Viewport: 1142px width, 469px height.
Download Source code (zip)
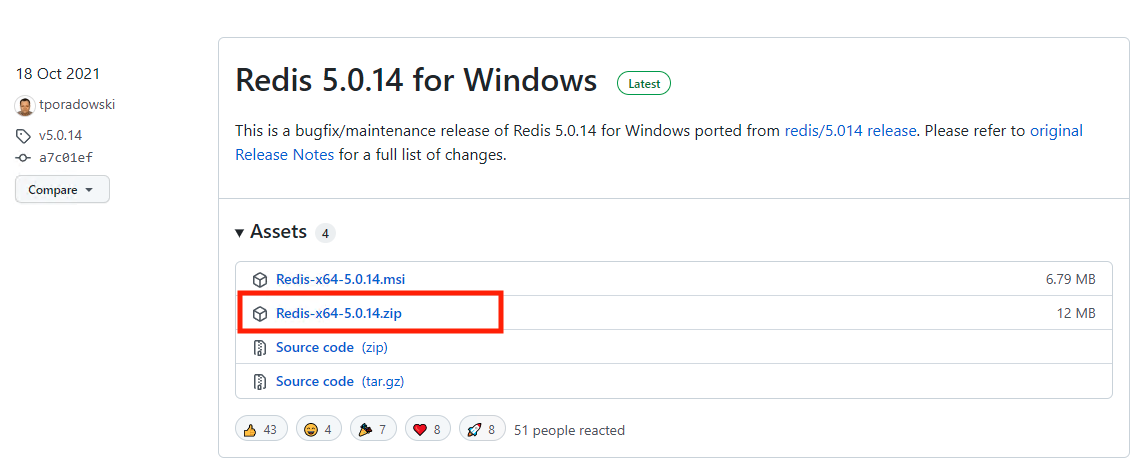tap(331, 347)
